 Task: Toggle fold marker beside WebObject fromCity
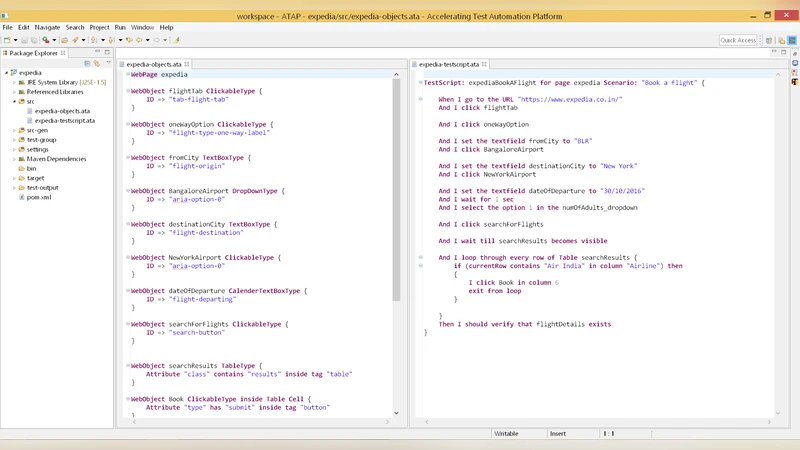point(128,157)
